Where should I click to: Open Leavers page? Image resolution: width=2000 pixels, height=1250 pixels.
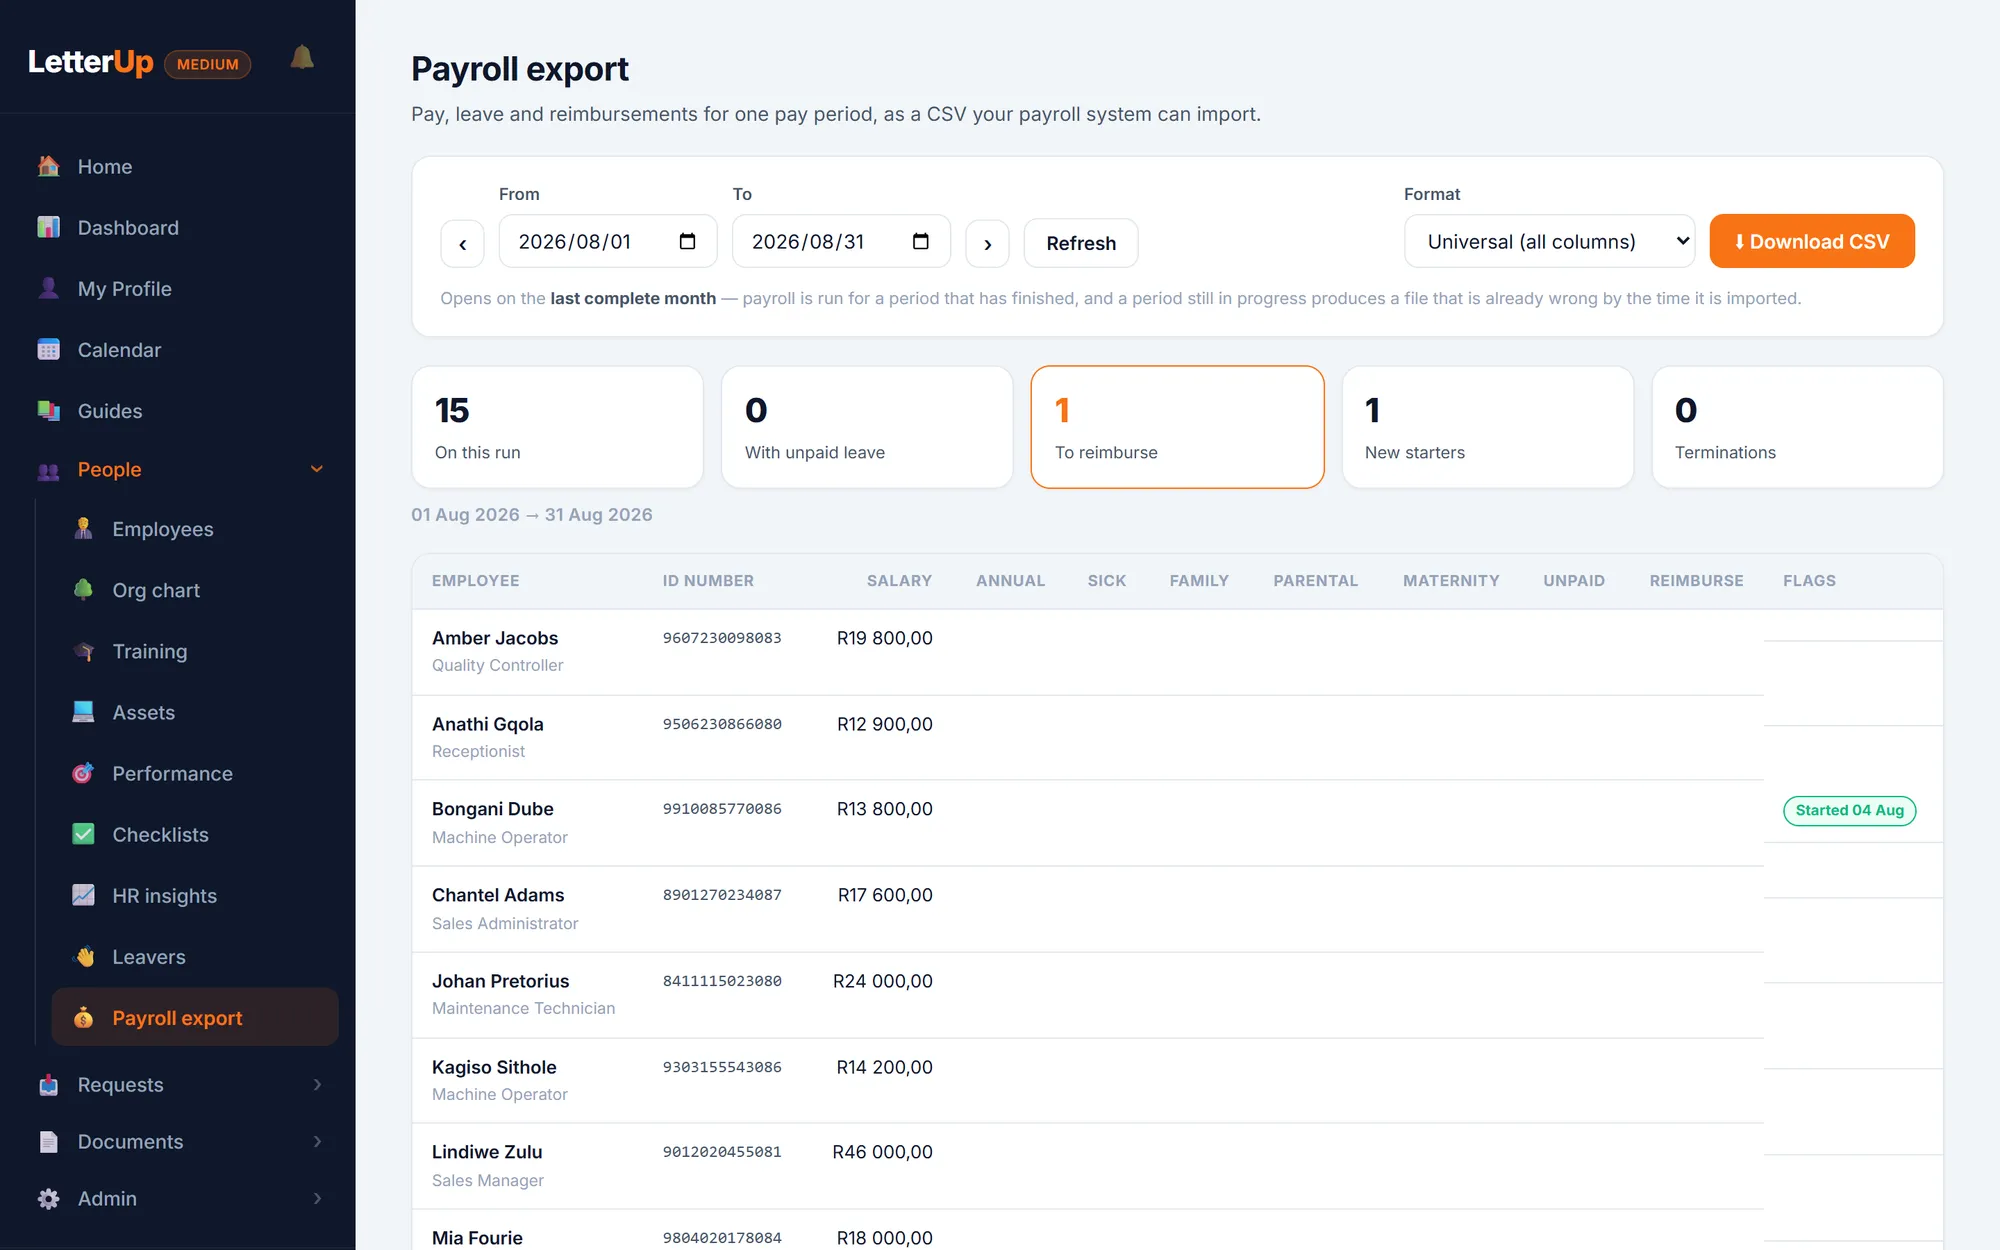195,956
